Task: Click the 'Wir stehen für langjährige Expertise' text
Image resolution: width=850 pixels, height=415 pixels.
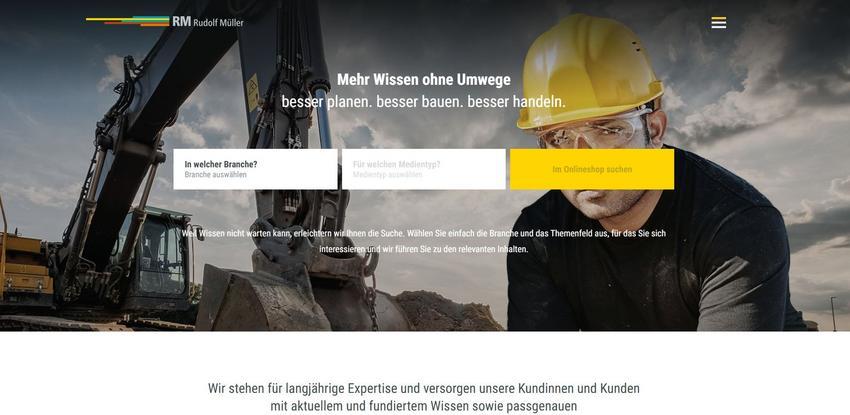Action: (x=424, y=397)
